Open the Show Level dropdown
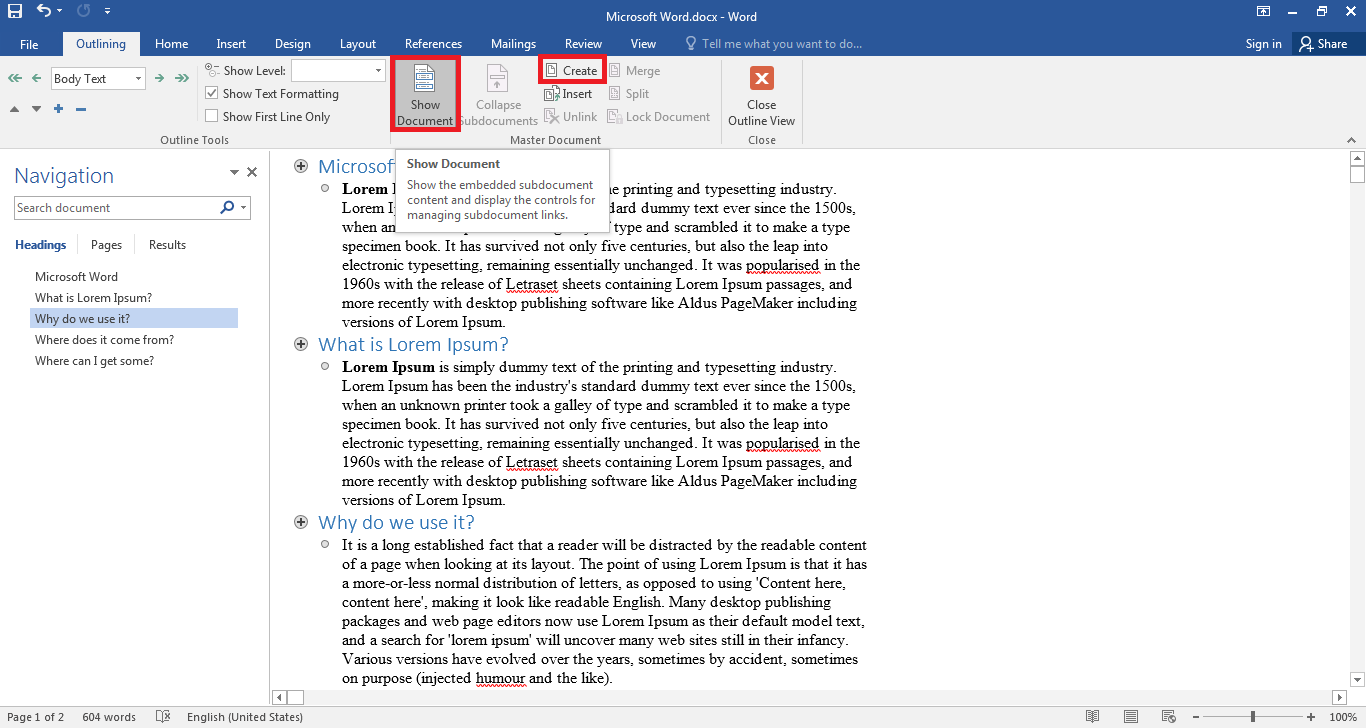This screenshot has height=728, width=1366. point(376,70)
